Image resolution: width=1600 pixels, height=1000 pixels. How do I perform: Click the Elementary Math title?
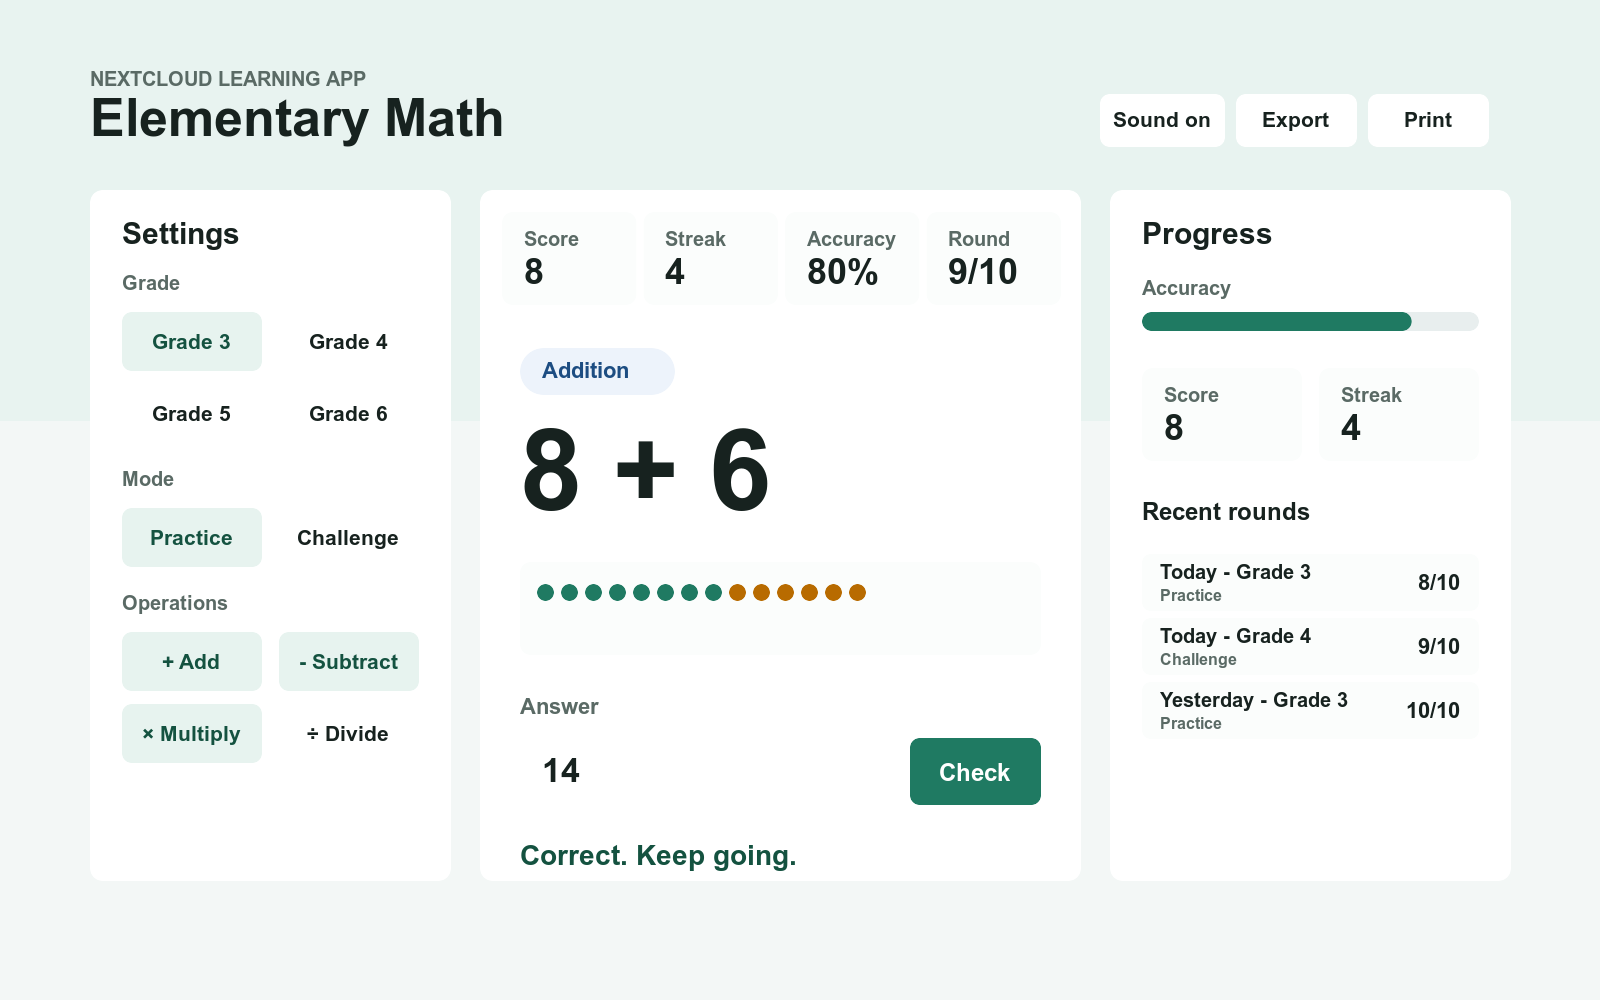pos(297,119)
